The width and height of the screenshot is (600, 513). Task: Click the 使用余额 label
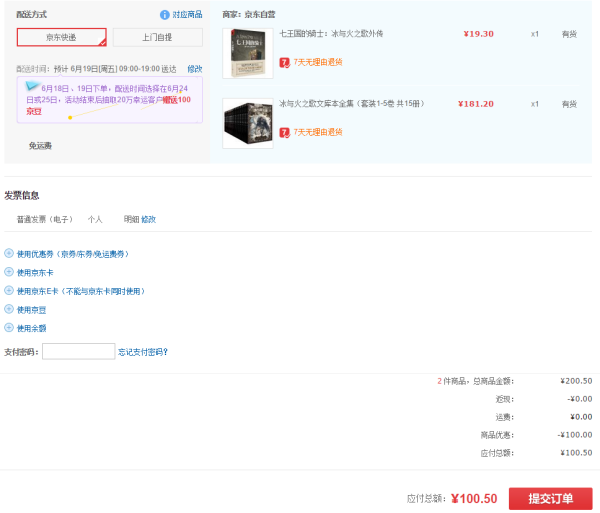(31, 328)
